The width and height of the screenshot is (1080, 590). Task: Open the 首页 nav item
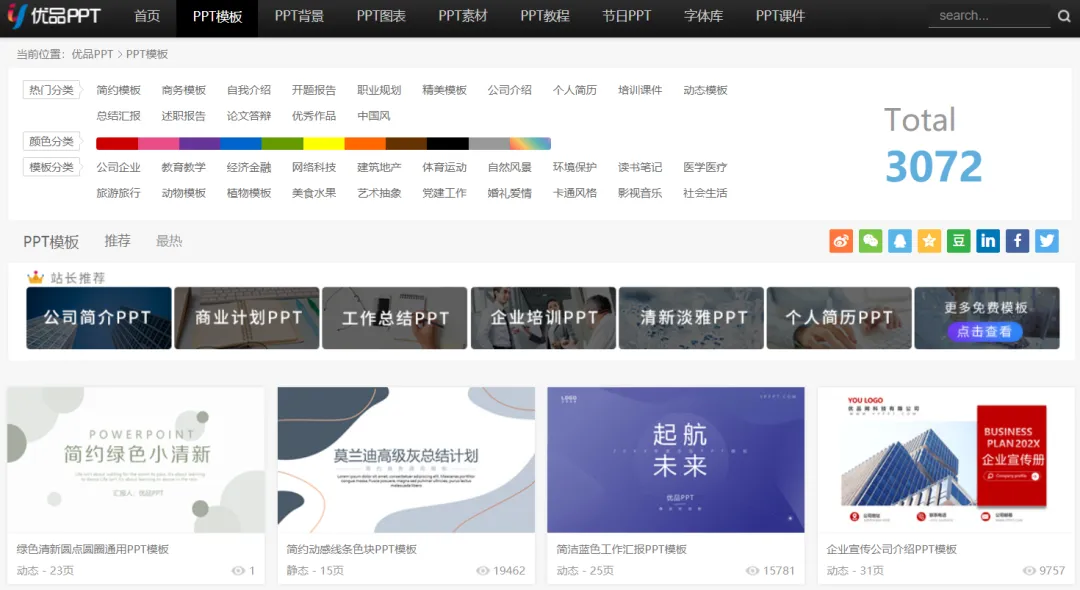coord(147,16)
